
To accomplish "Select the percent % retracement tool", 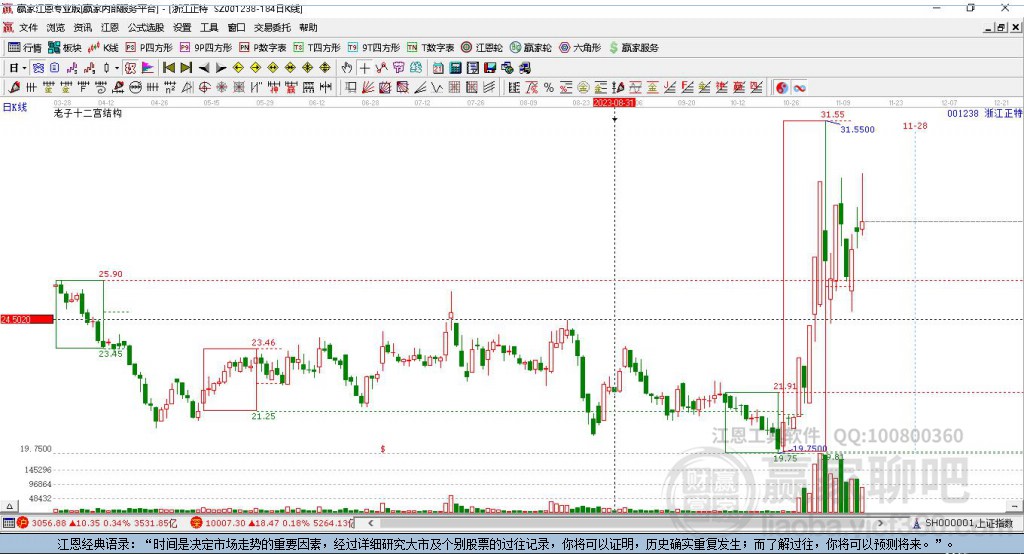I will pos(549,88).
